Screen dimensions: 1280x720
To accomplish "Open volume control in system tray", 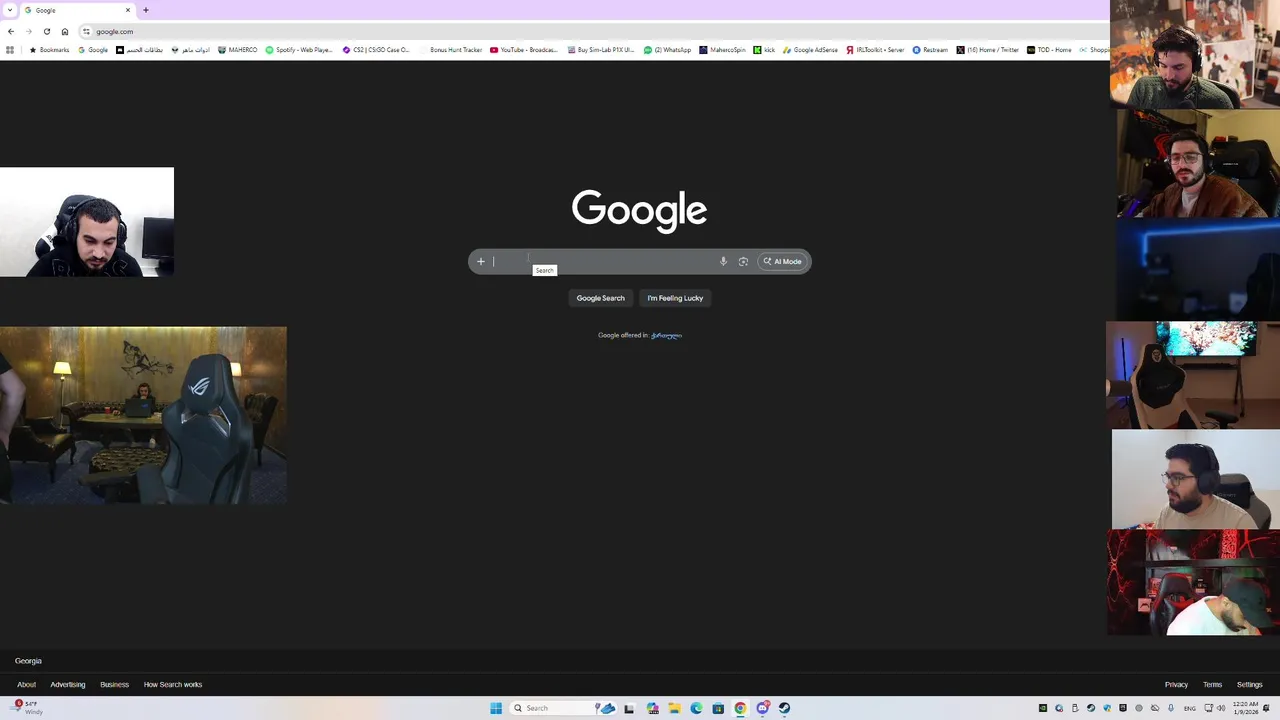I will (1221, 708).
